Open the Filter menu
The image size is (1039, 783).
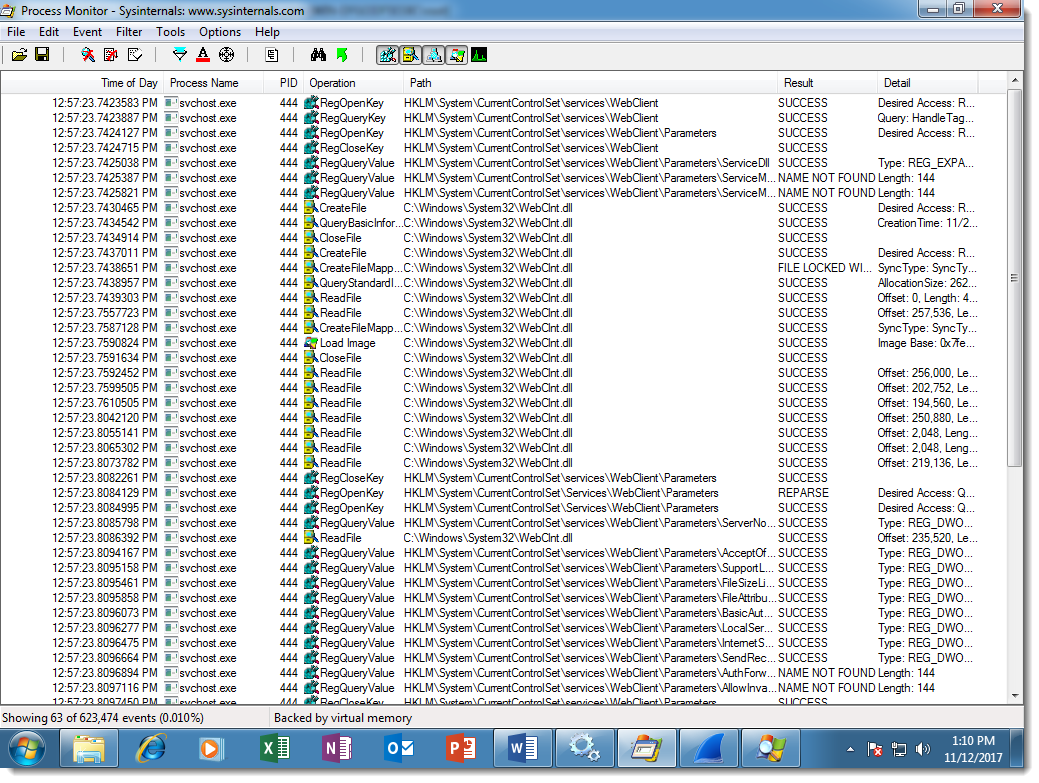pos(129,32)
